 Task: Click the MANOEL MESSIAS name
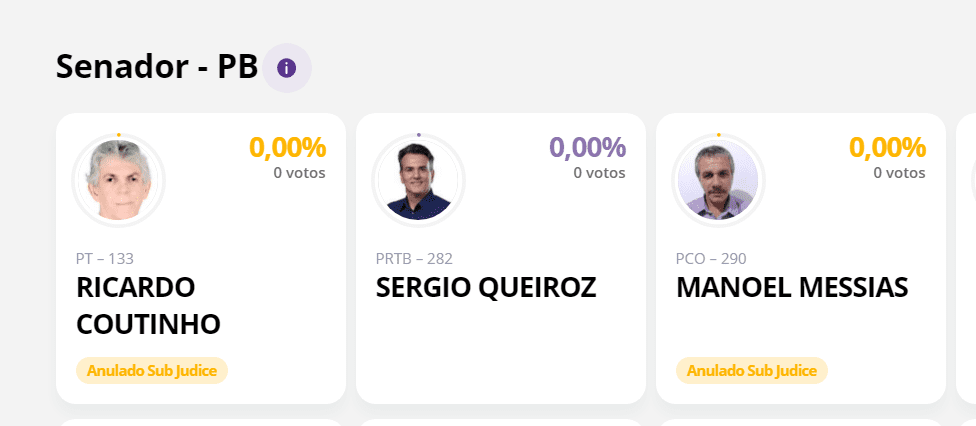[x=792, y=287]
